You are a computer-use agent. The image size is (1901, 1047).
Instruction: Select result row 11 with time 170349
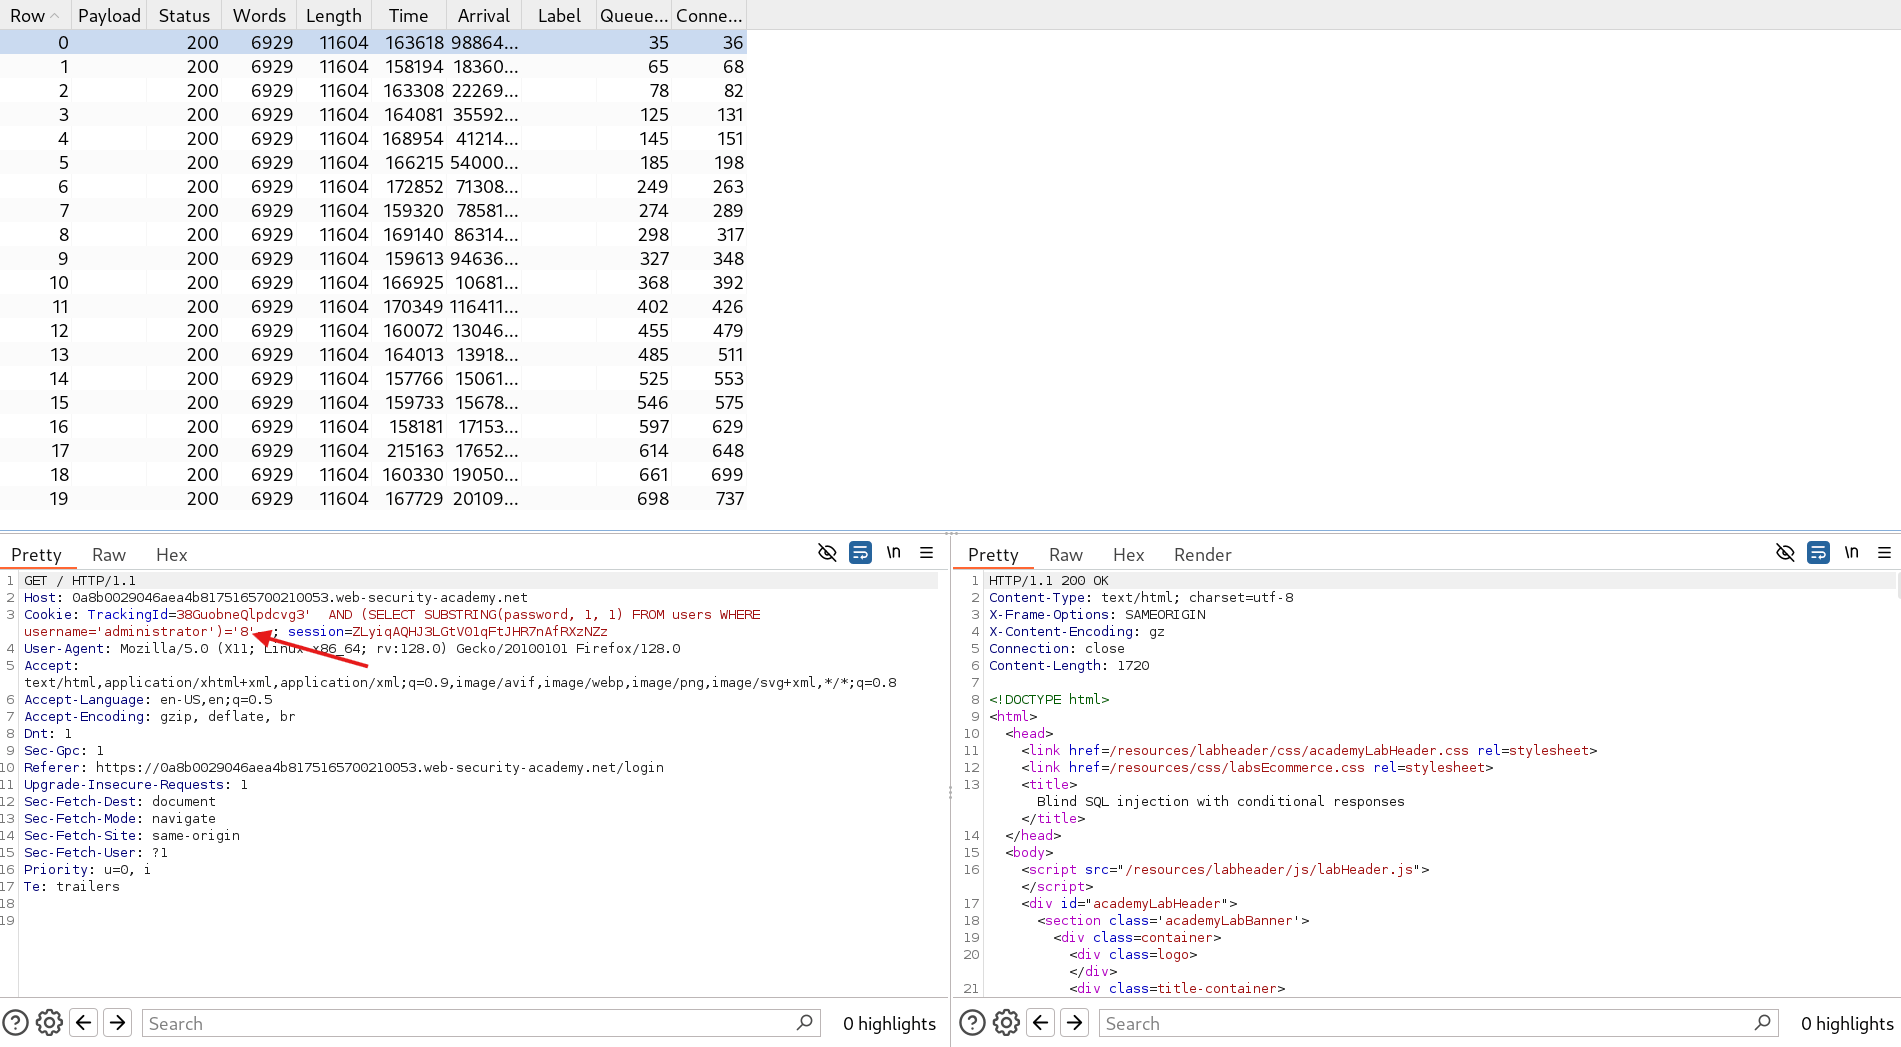tap(373, 306)
